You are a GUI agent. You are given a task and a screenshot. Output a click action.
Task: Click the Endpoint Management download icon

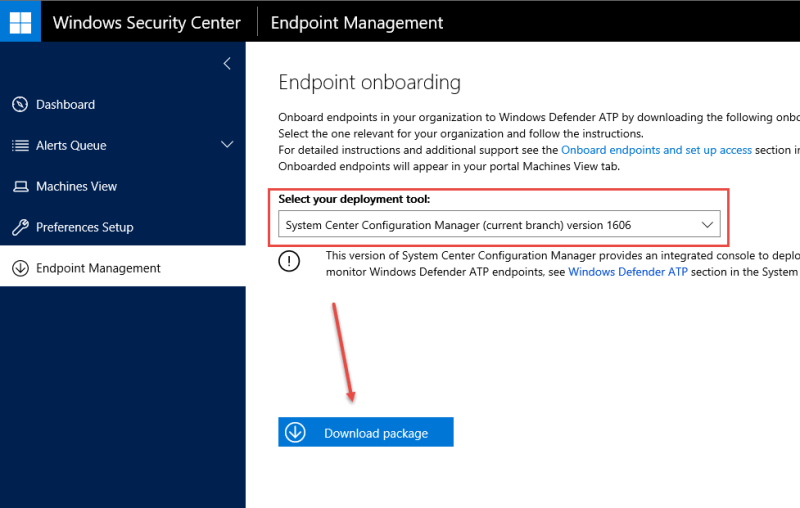coord(20,268)
